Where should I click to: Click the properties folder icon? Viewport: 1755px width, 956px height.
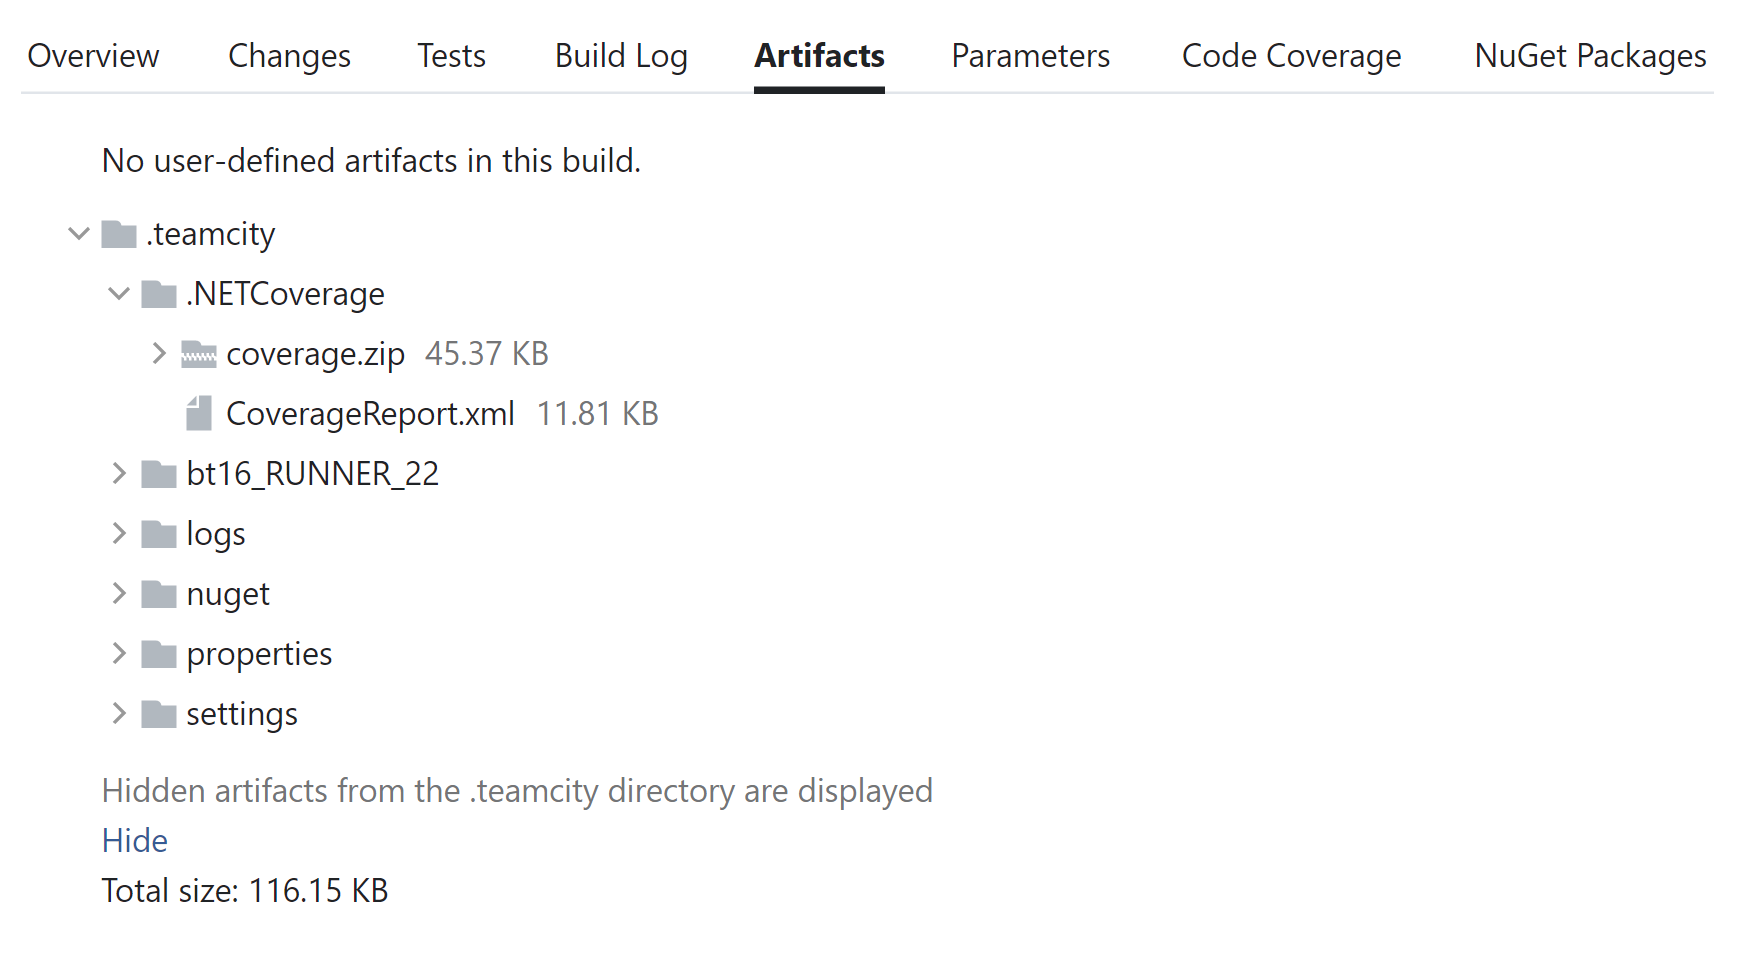click(158, 653)
